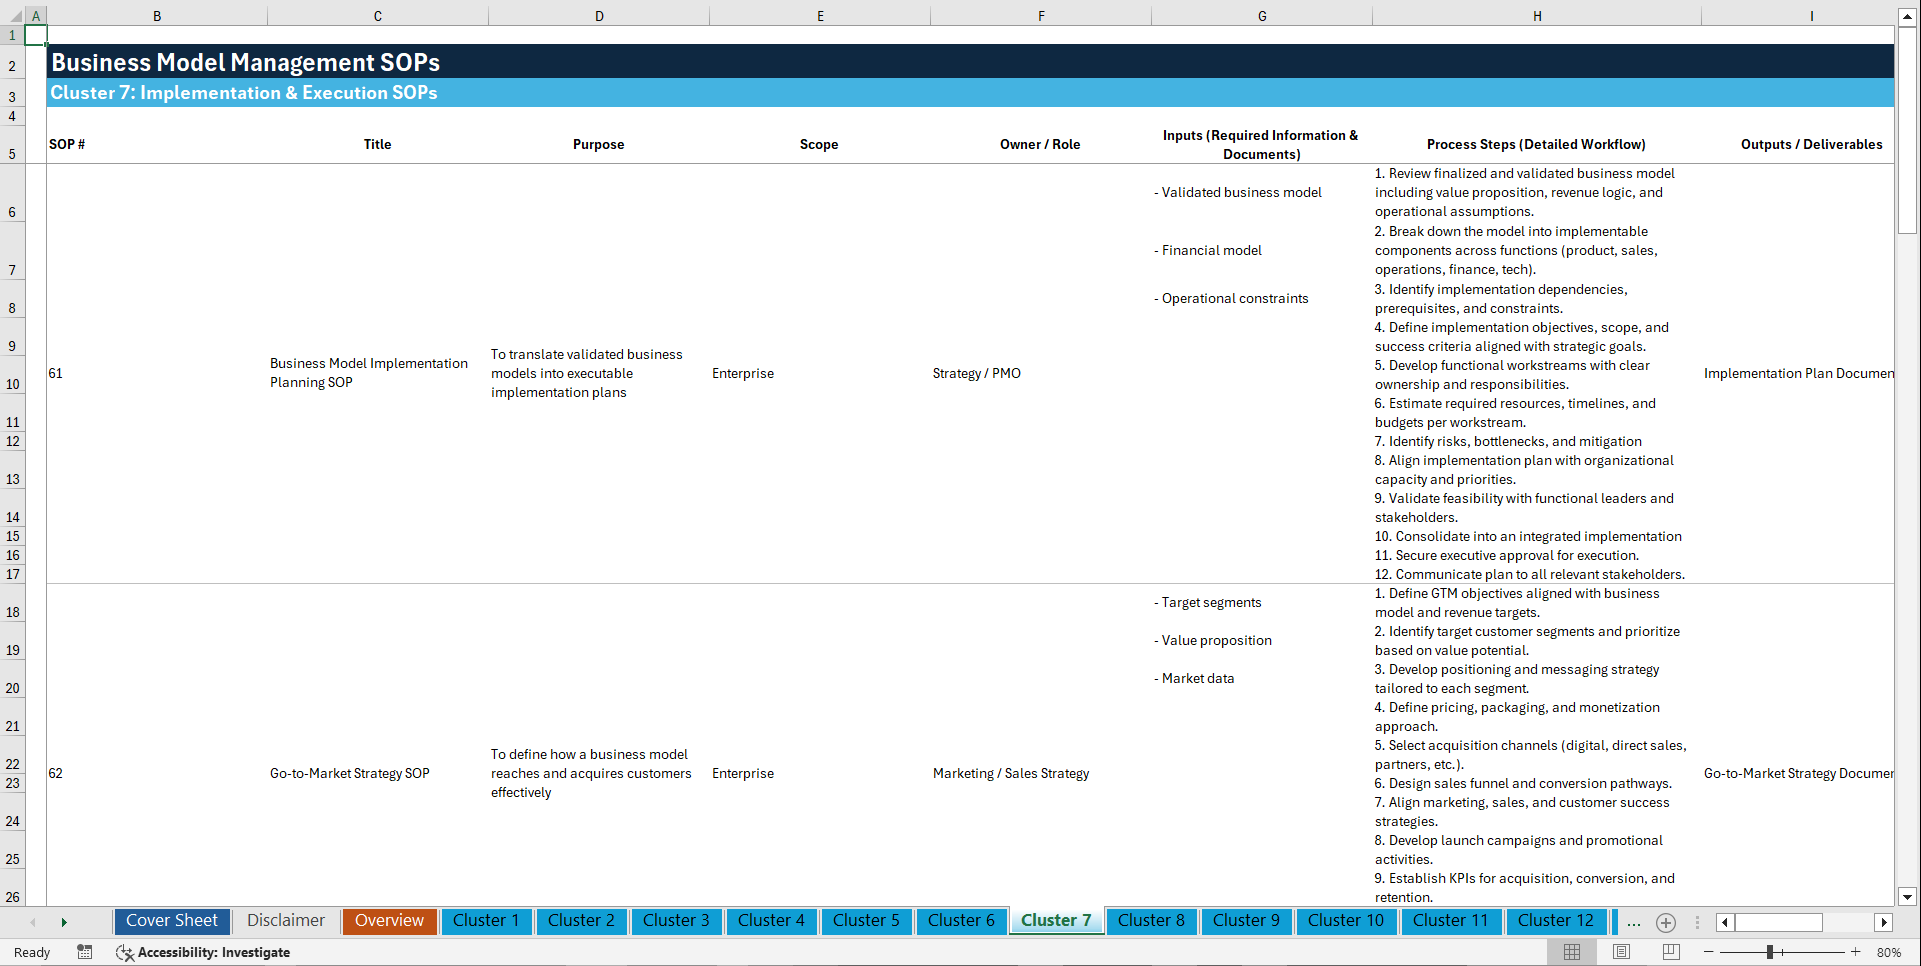
Task: Select column C header
Action: 378,16
